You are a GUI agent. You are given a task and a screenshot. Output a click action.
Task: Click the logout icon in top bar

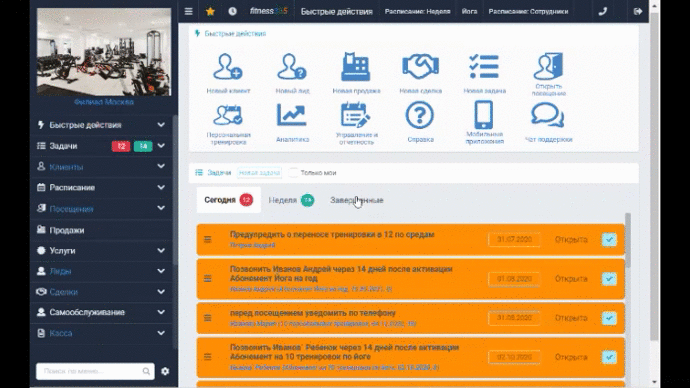click(x=638, y=11)
